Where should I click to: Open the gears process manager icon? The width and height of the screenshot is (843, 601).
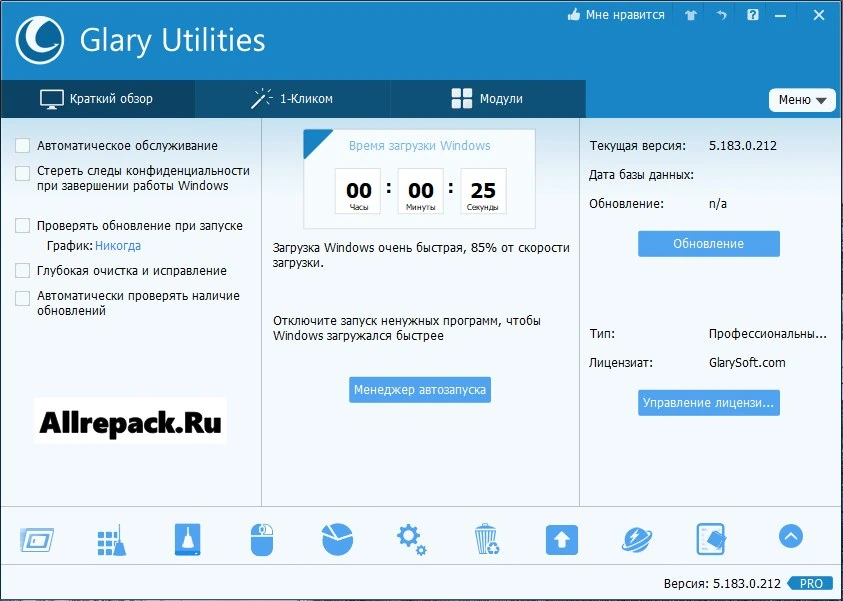tap(411, 540)
